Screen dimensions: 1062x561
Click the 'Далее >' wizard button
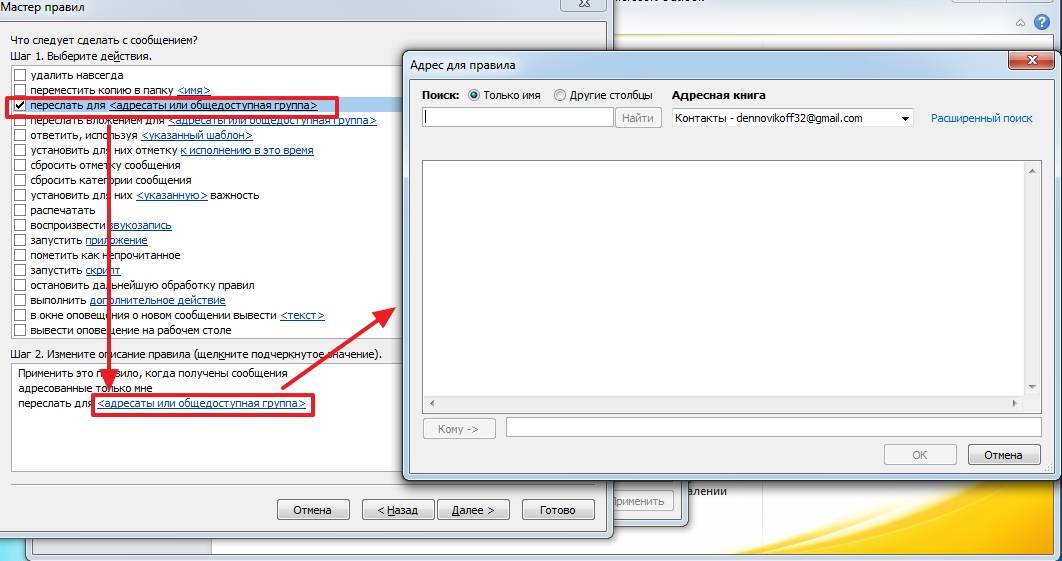click(473, 510)
